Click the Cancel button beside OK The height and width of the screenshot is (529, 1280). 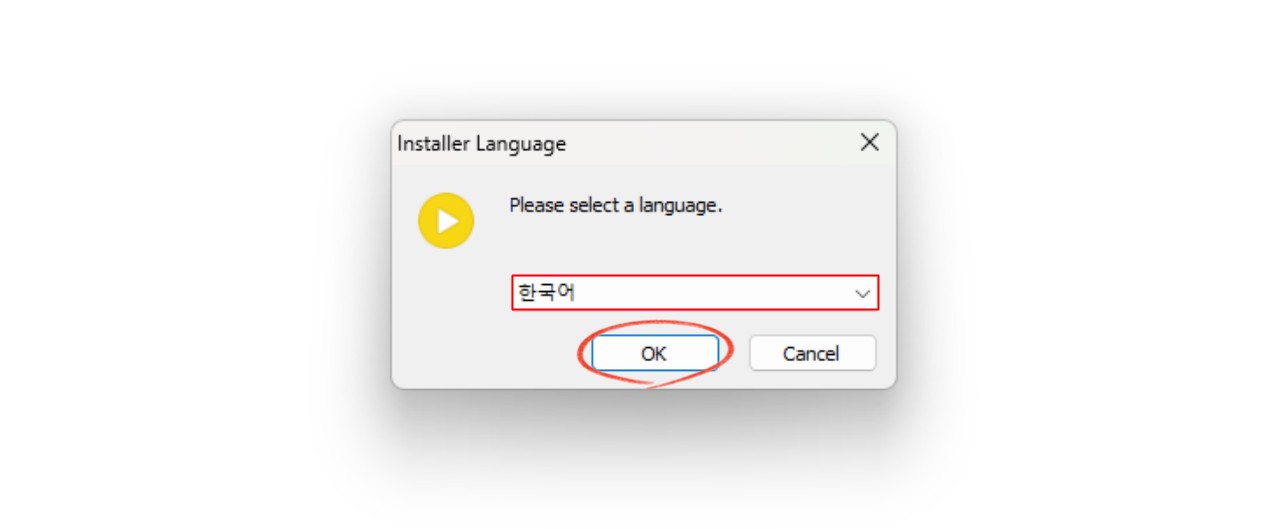tap(812, 353)
